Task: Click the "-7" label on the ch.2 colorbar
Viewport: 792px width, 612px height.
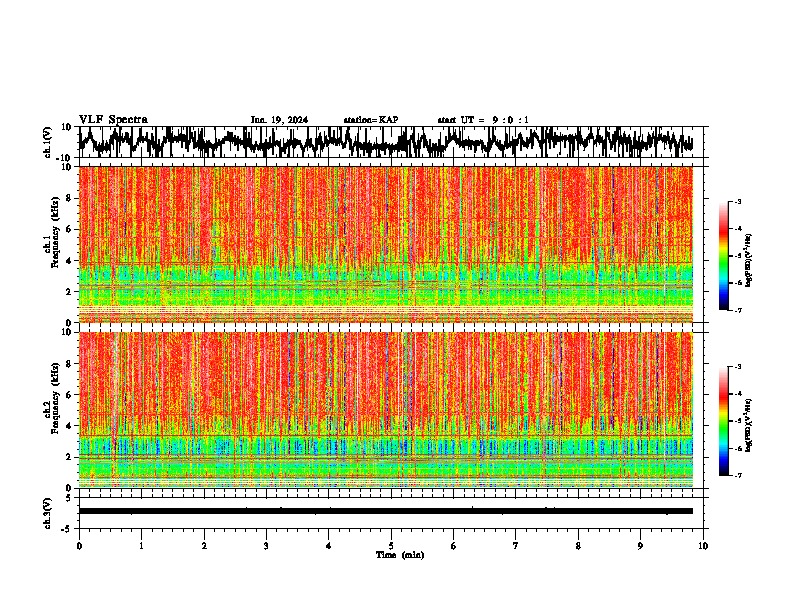Action: (737, 475)
